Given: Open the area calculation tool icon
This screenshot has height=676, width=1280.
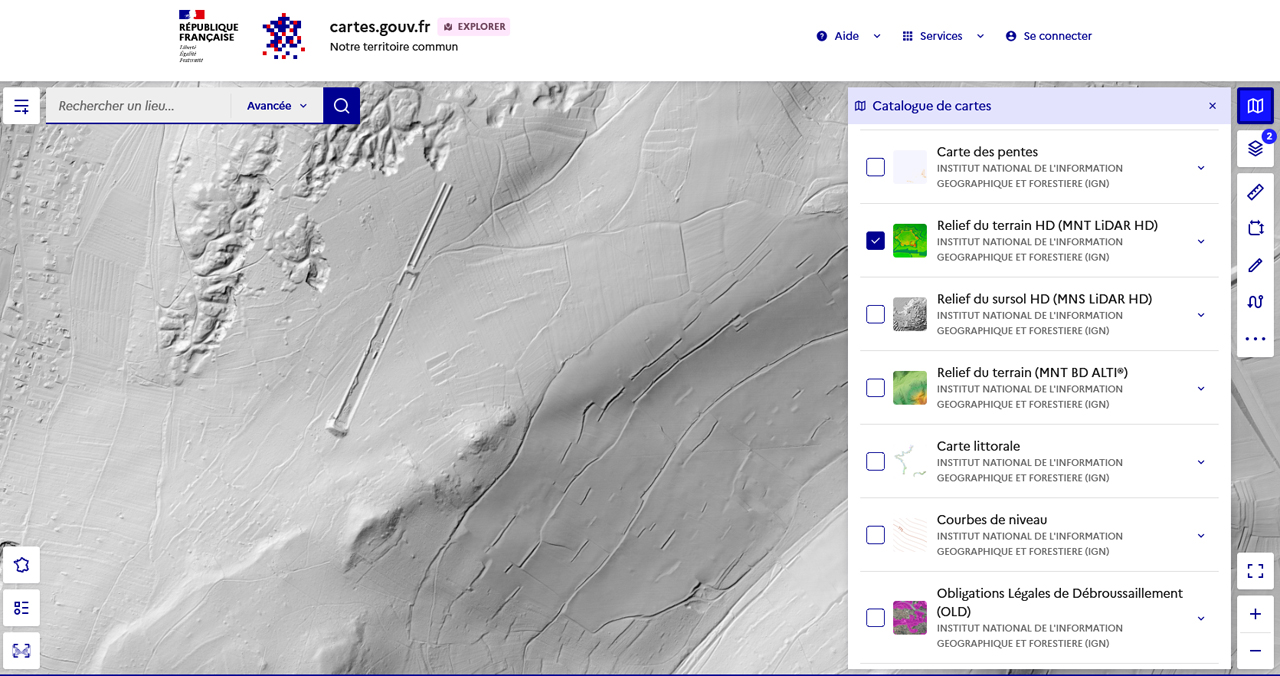Looking at the screenshot, I should (1255, 228).
